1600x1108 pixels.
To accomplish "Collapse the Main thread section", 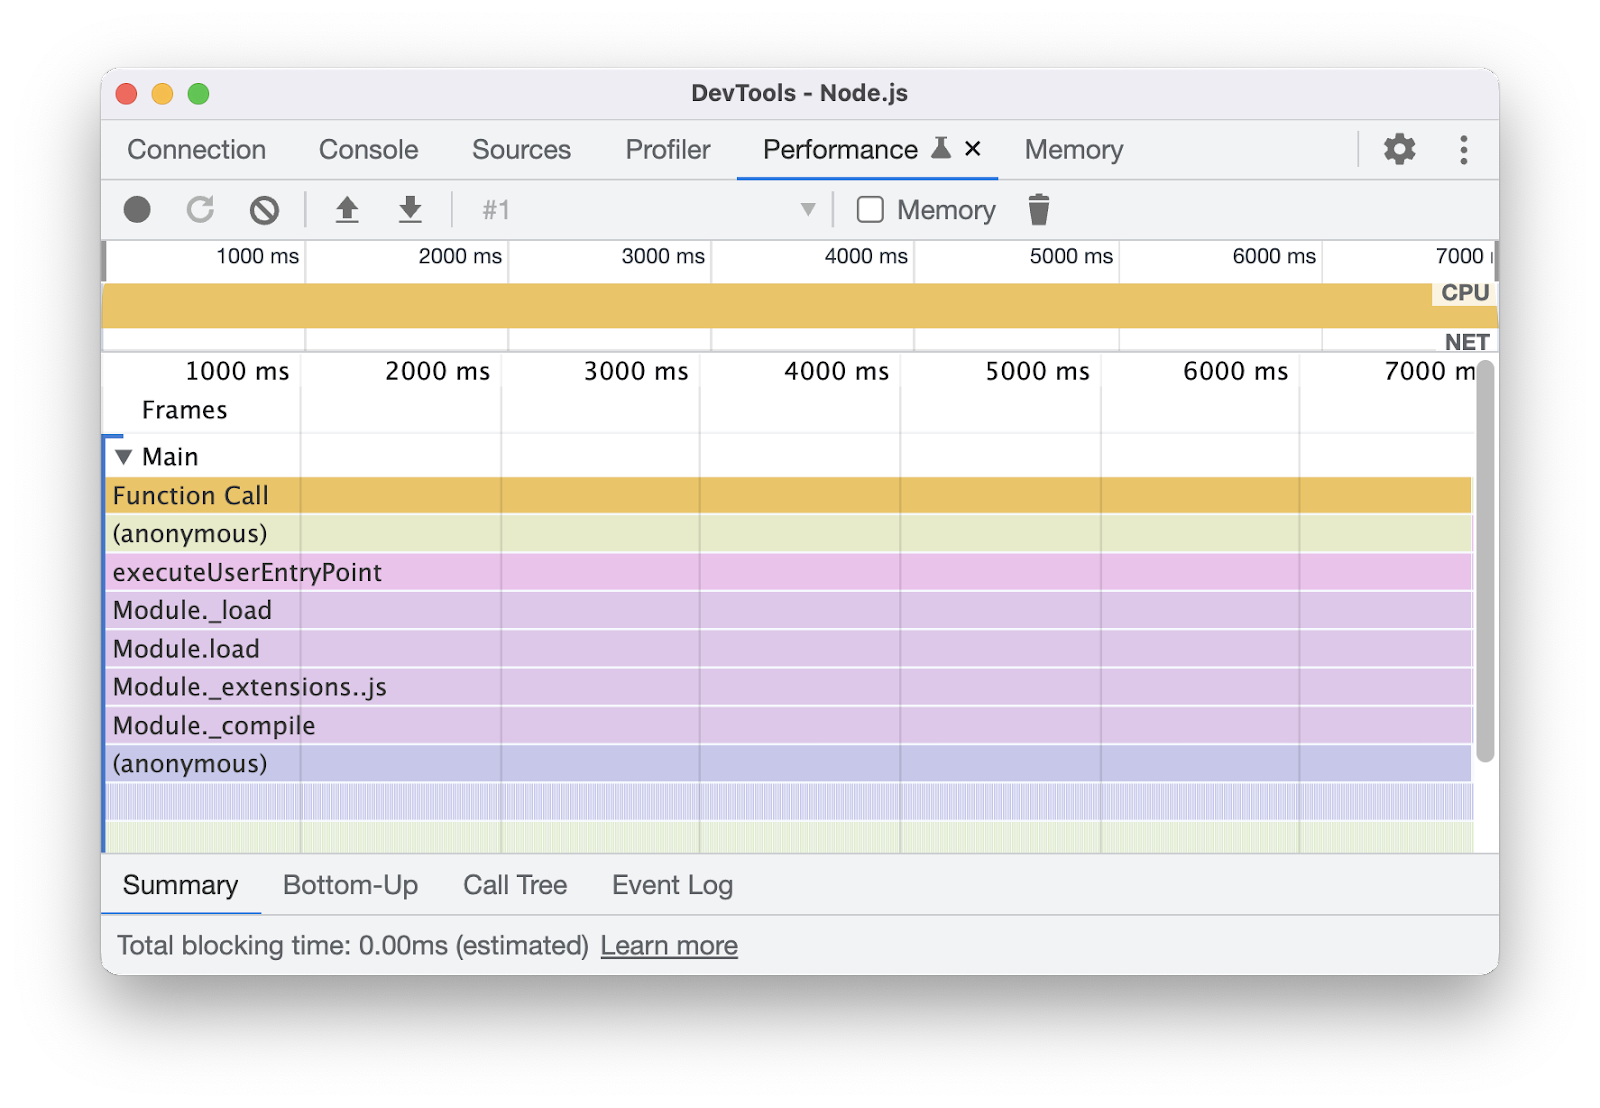I will 124,457.
